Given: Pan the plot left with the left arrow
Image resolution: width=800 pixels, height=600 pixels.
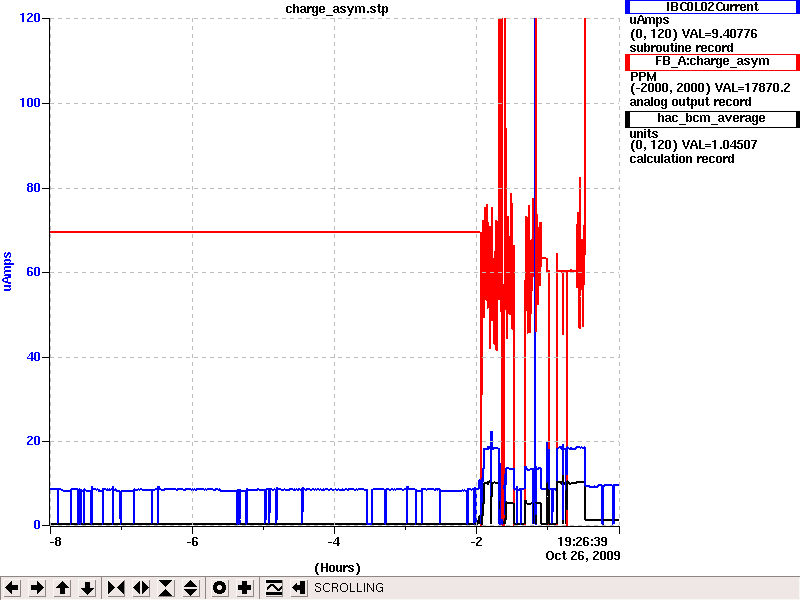Looking at the screenshot, I should coord(12,588).
